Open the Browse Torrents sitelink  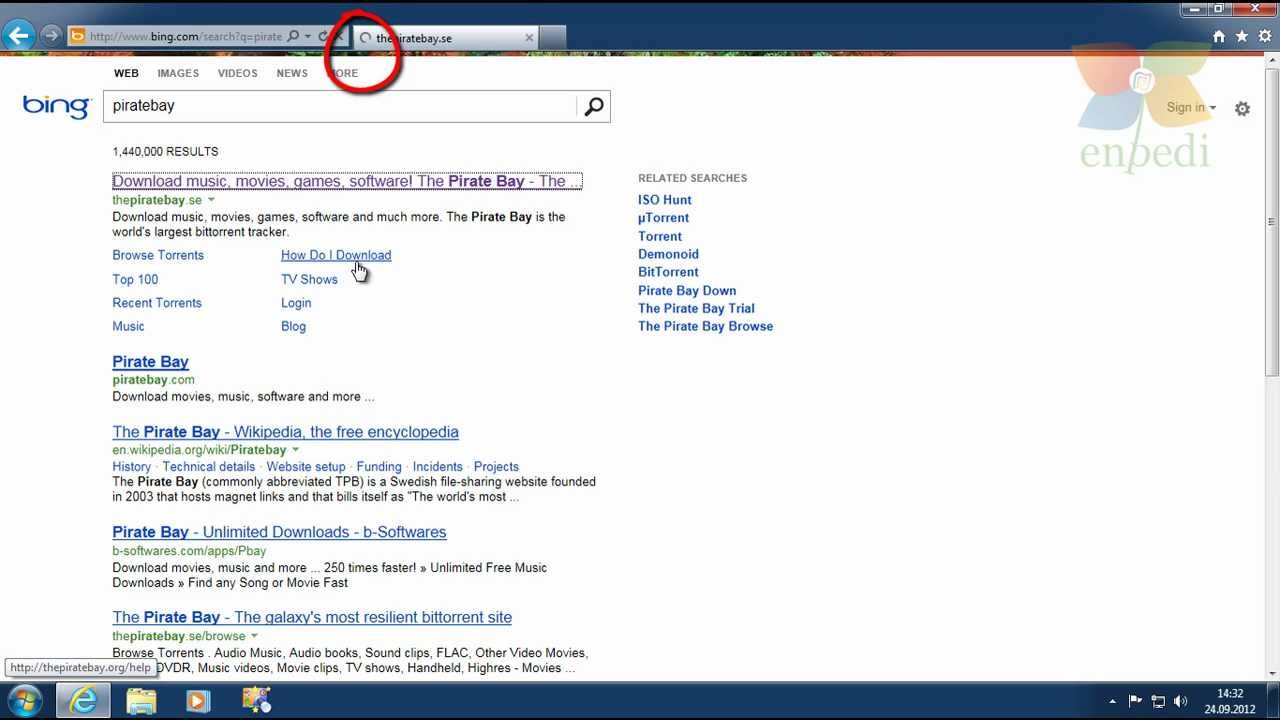pos(158,255)
